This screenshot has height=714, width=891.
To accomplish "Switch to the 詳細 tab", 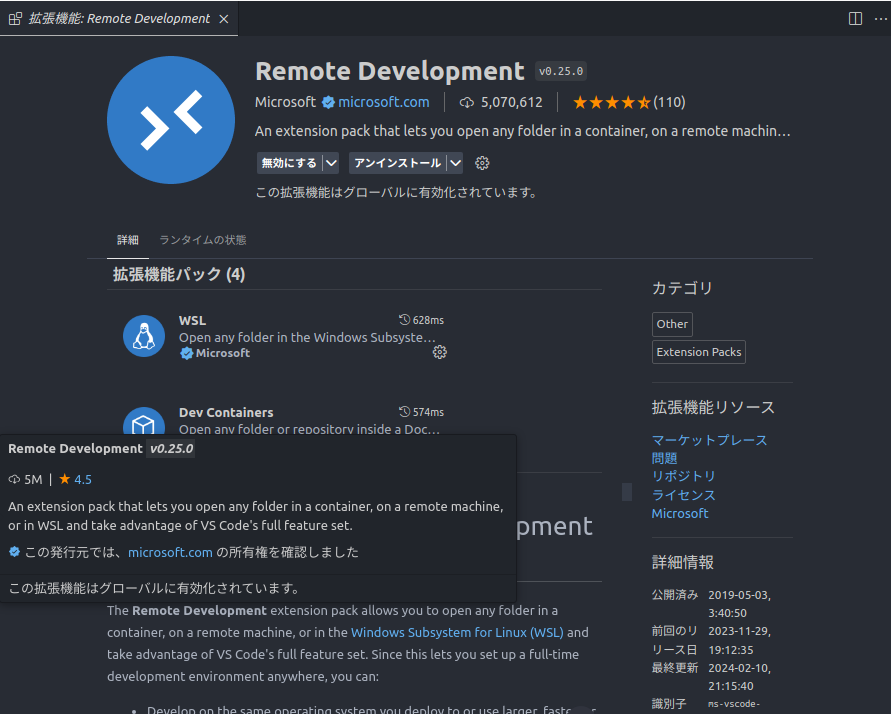I will point(128,240).
